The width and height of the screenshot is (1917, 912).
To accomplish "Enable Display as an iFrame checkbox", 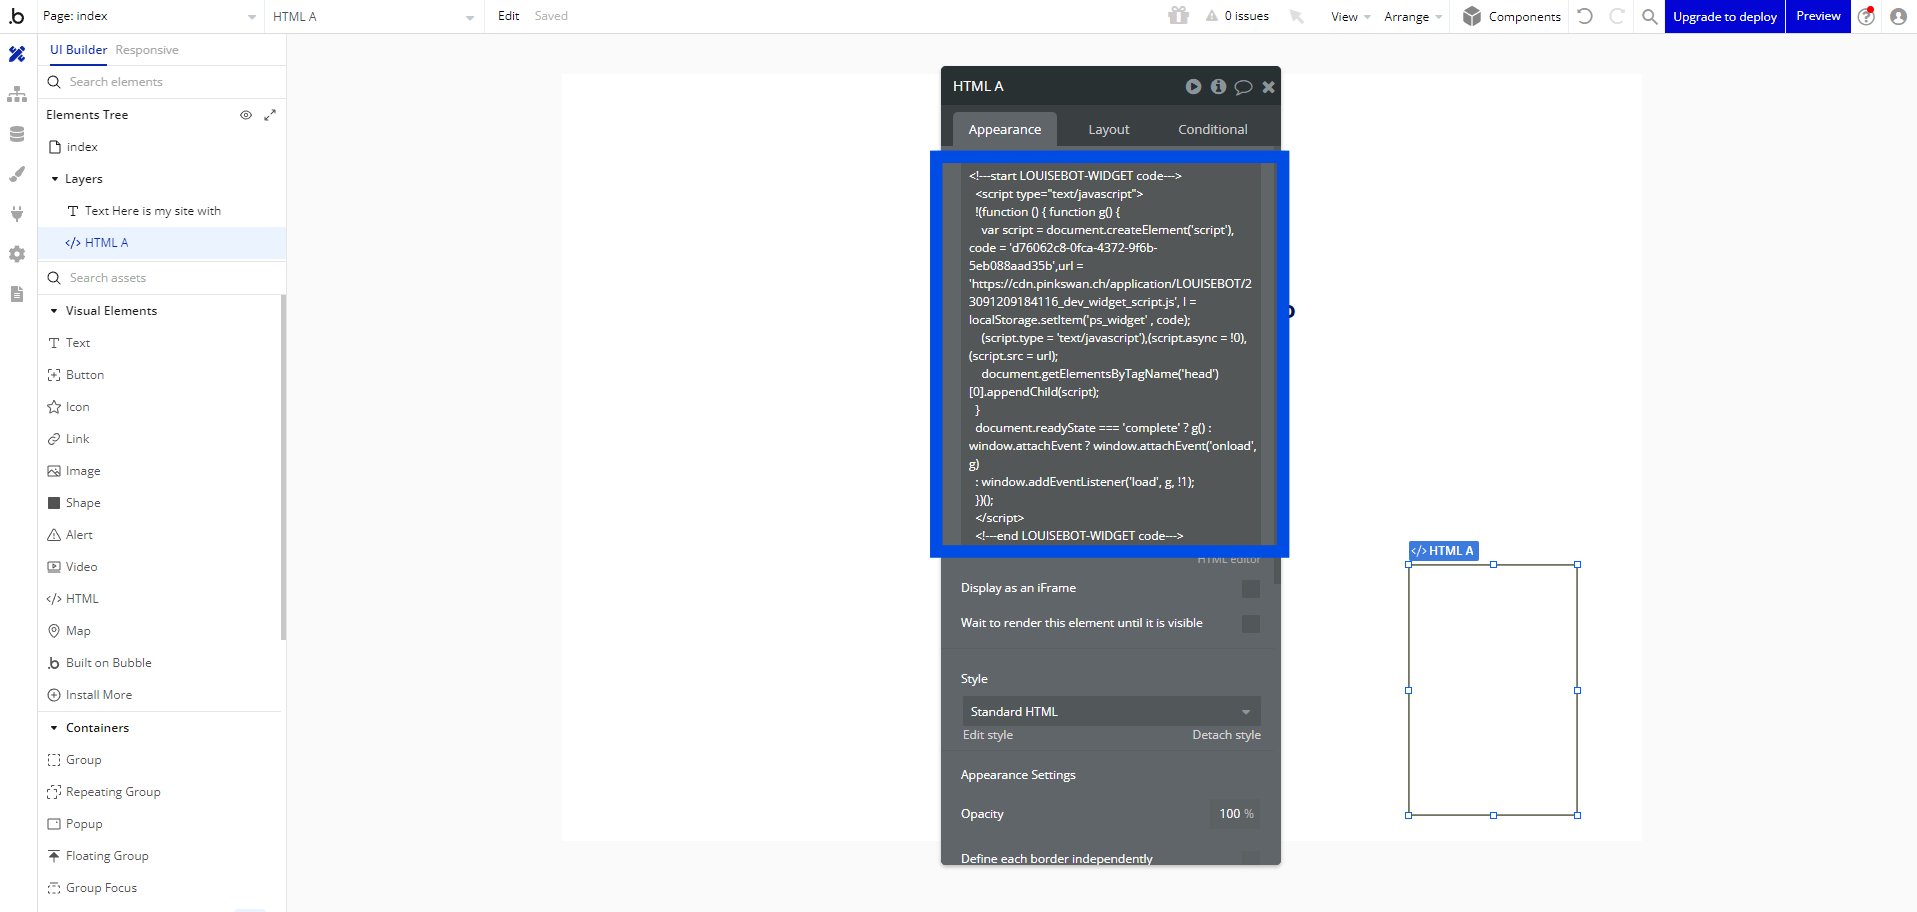I will click(1250, 589).
